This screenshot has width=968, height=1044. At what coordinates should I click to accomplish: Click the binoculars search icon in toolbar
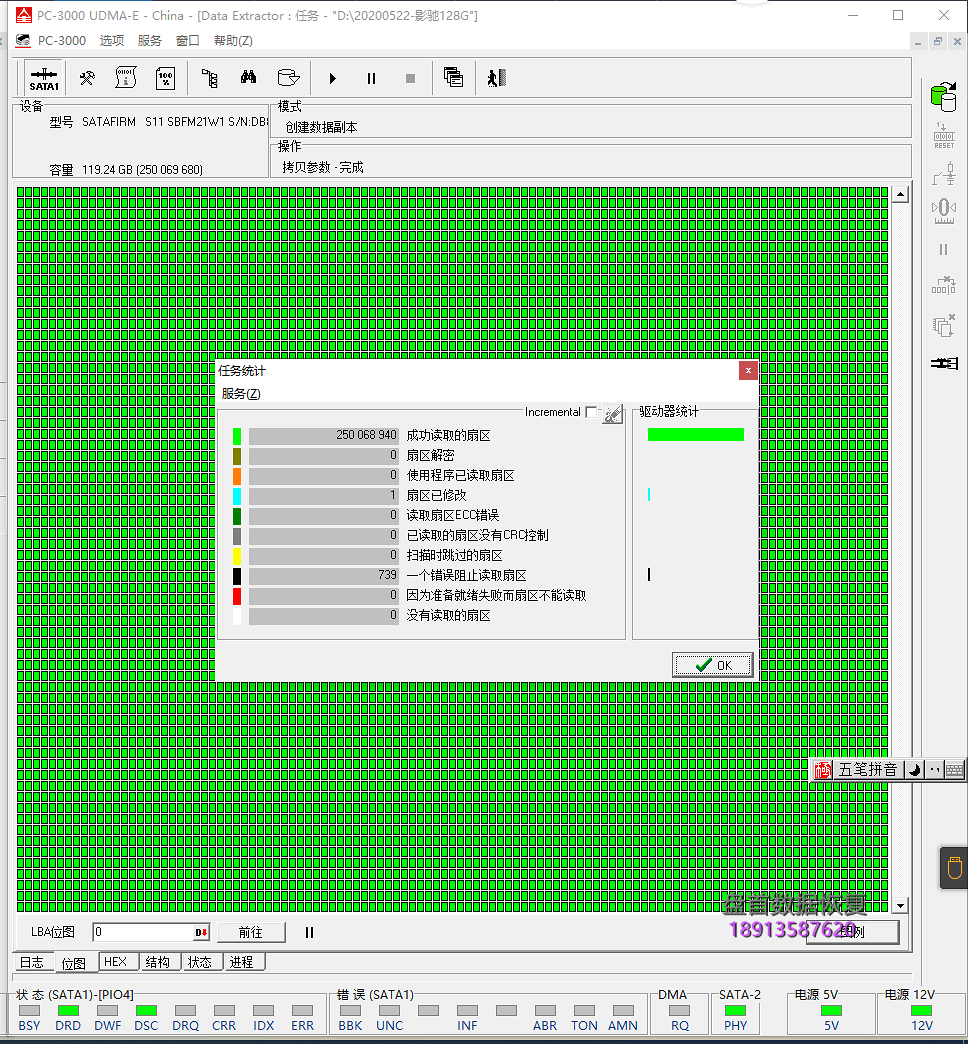point(248,78)
